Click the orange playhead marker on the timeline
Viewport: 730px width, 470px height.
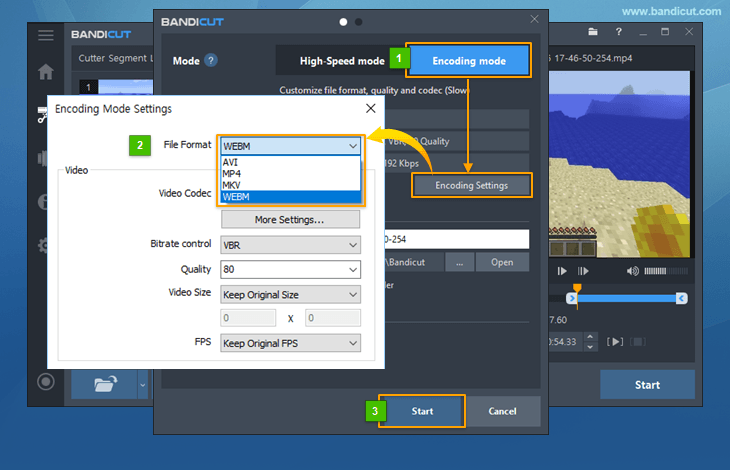(577, 289)
